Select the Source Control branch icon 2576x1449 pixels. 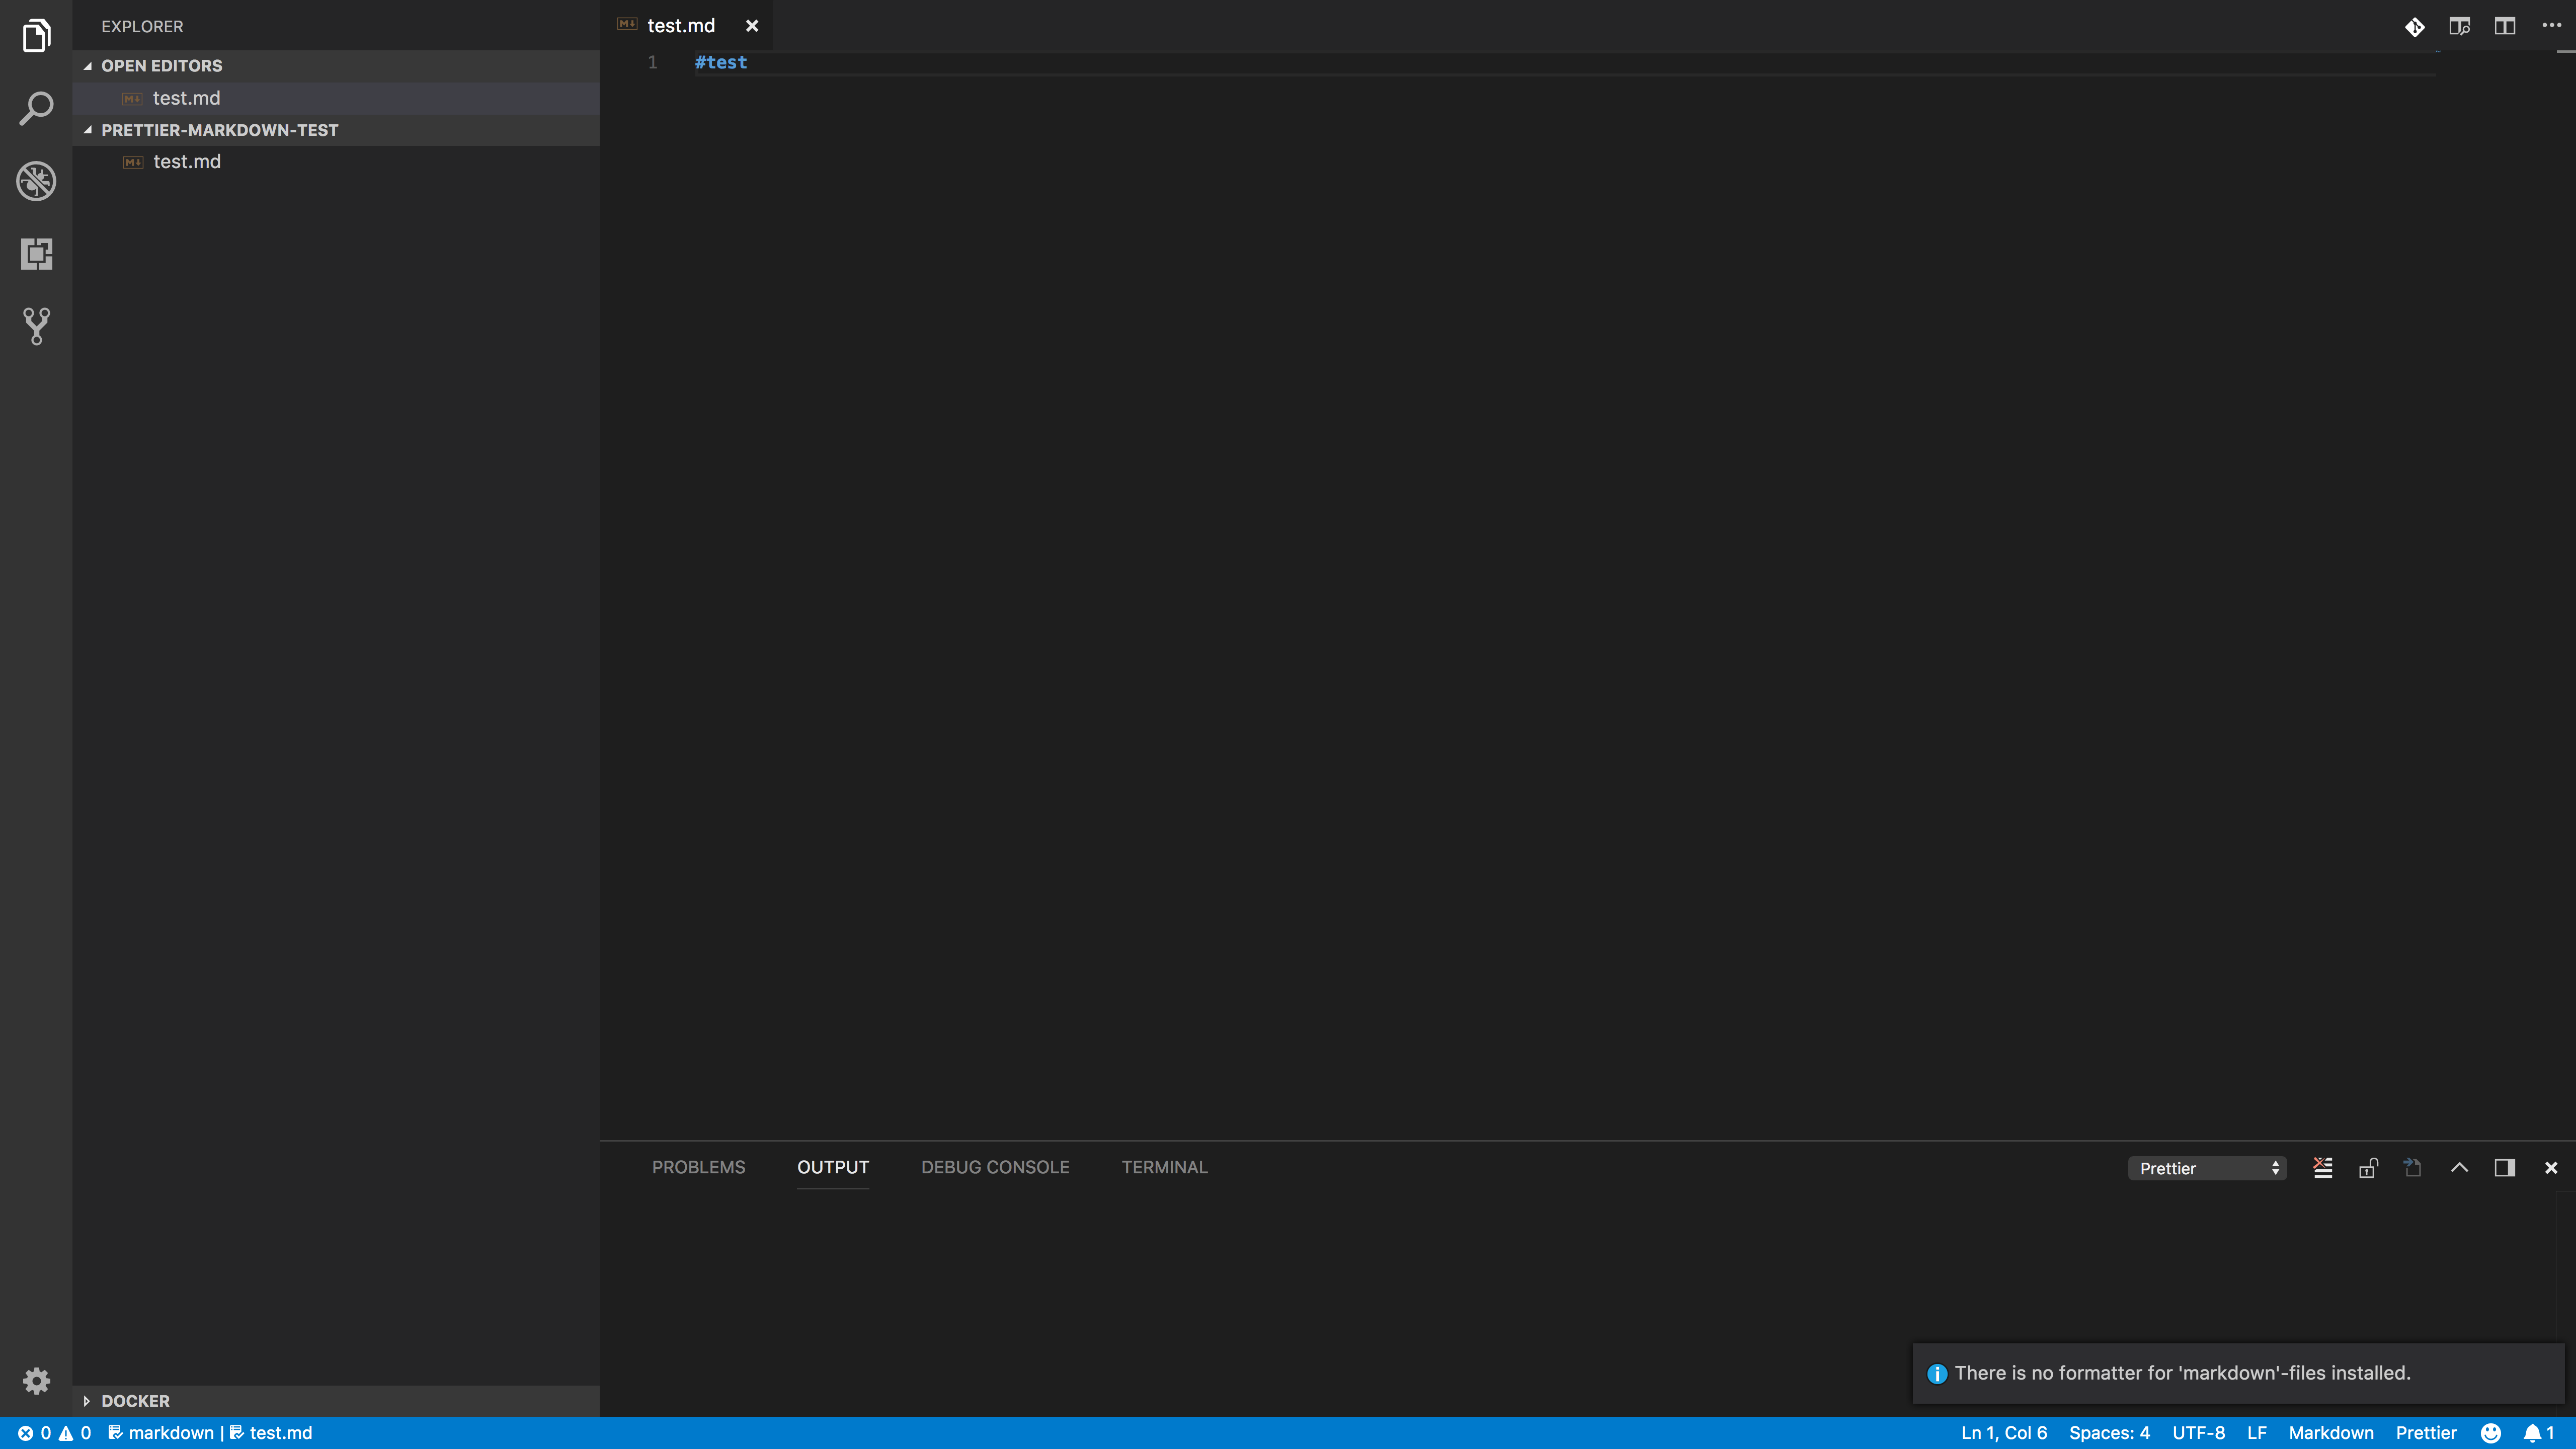pos(36,326)
